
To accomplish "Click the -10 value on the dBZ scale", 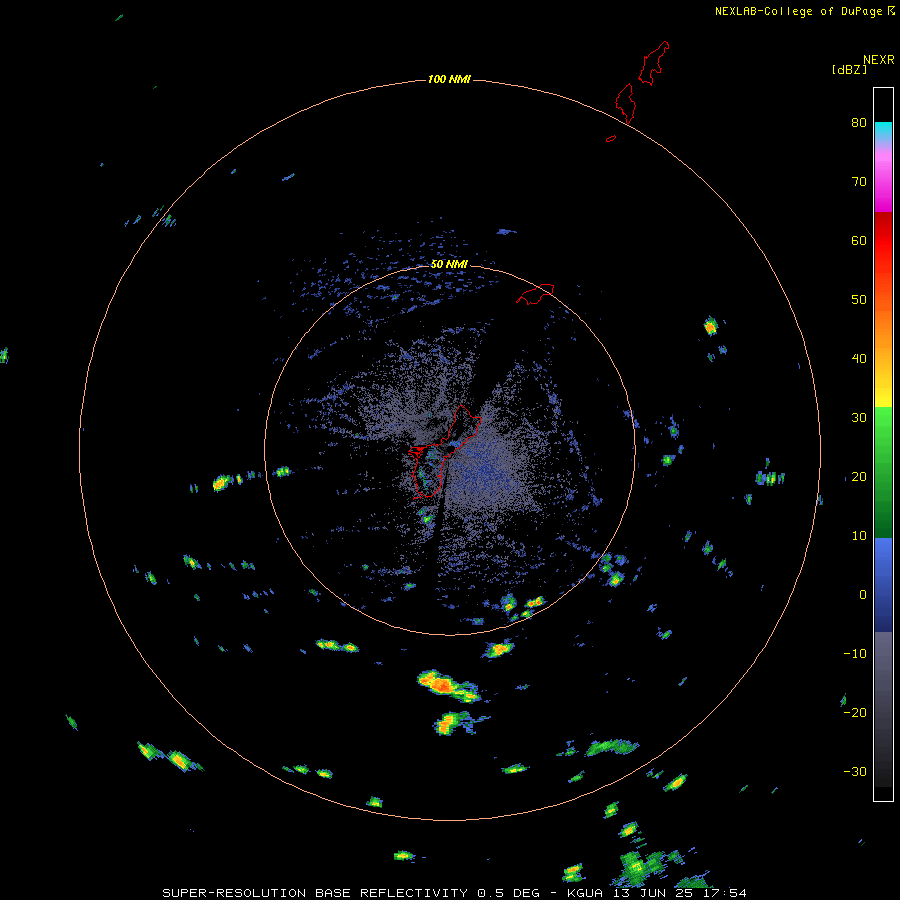I will tap(855, 653).
